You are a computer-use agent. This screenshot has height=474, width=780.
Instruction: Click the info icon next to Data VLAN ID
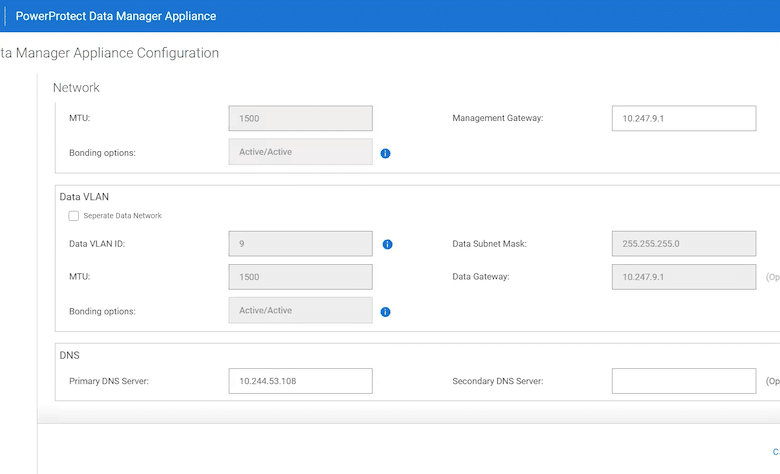[x=387, y=244]
